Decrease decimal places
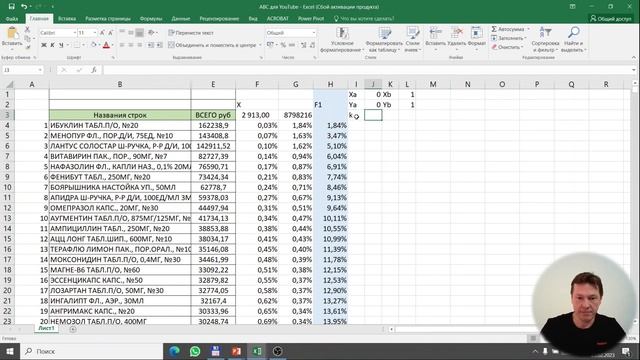This screenshot has height=360, width=640. pos(312,45)
